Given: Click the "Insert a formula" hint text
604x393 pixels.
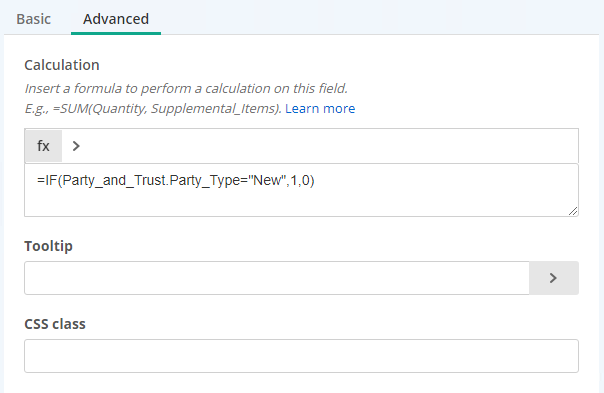Looking at the screenshot, I should coord(186,89).
